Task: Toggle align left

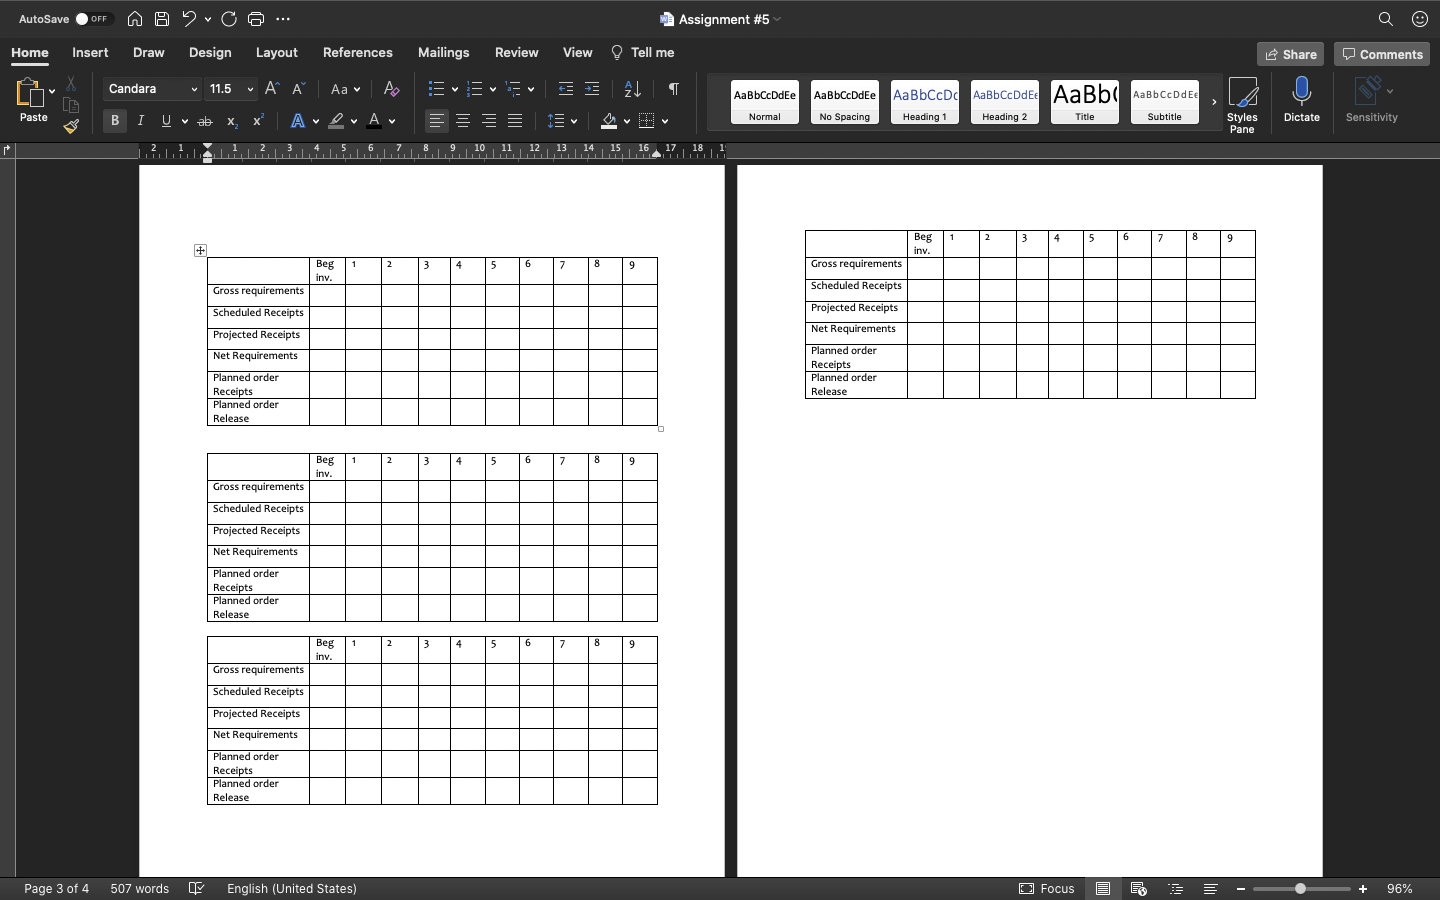Action: click(437, 121)
